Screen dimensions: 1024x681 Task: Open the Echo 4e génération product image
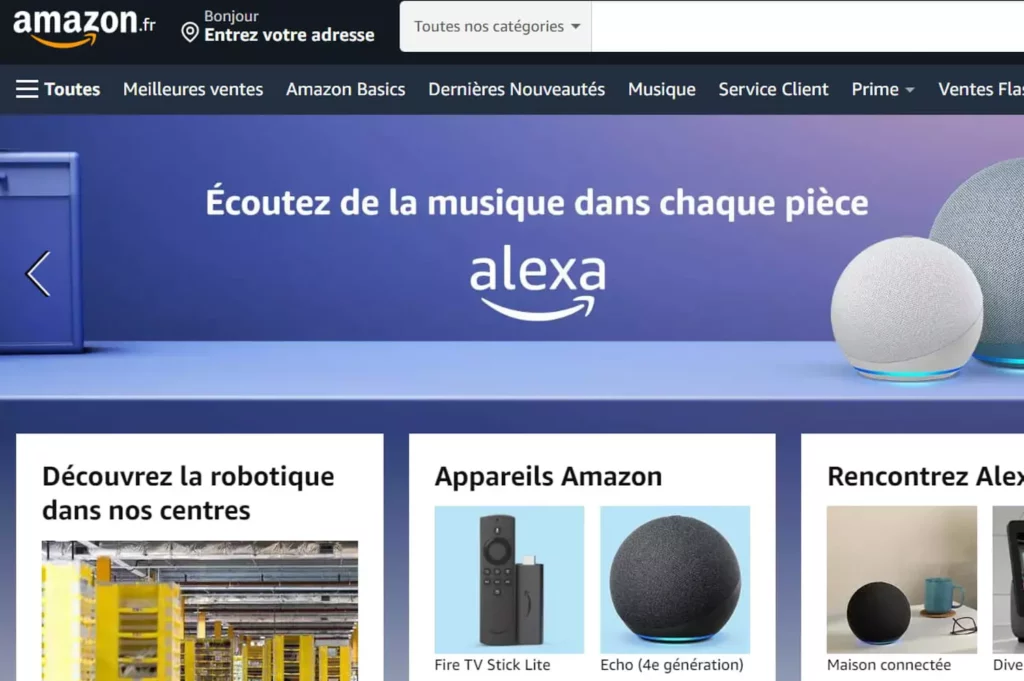[675, 579]
